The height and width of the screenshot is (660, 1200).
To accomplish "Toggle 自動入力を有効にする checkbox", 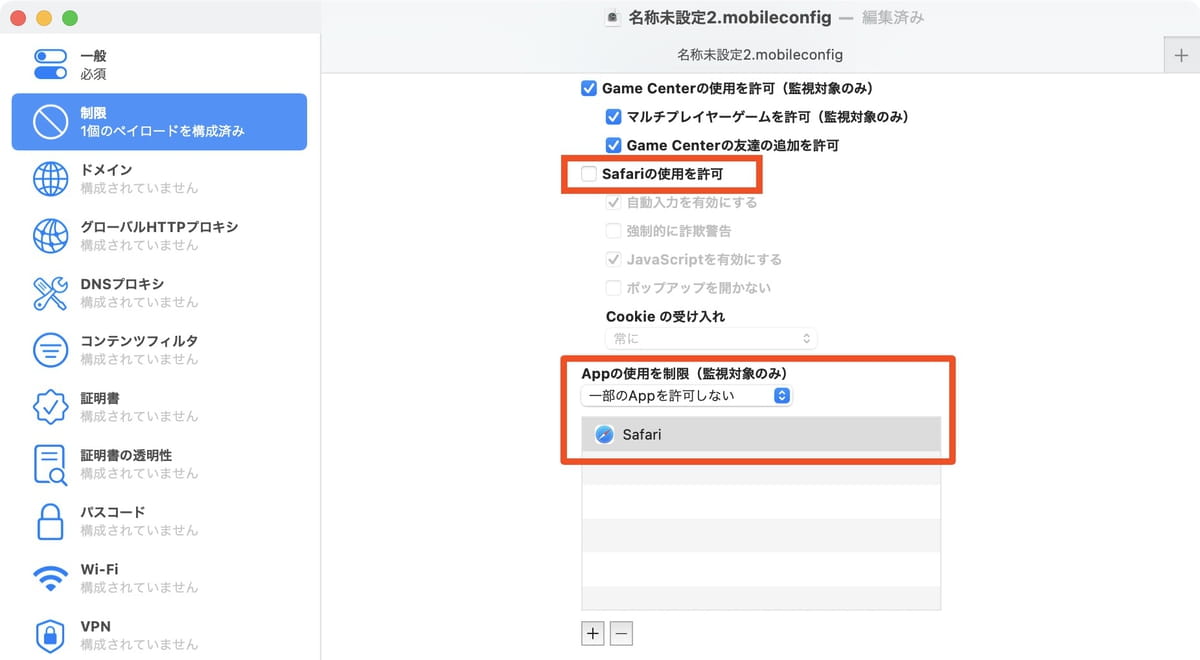I will (613, 202).
